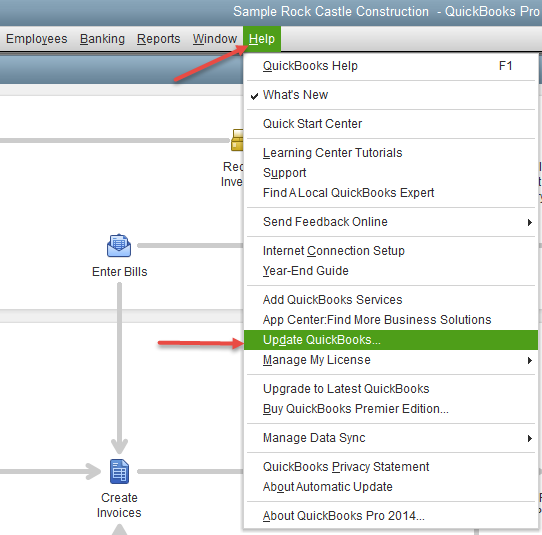This screenshot has width=542, height=535.
Task: Open the Create Invoices icon
Action: pos(119,471)
